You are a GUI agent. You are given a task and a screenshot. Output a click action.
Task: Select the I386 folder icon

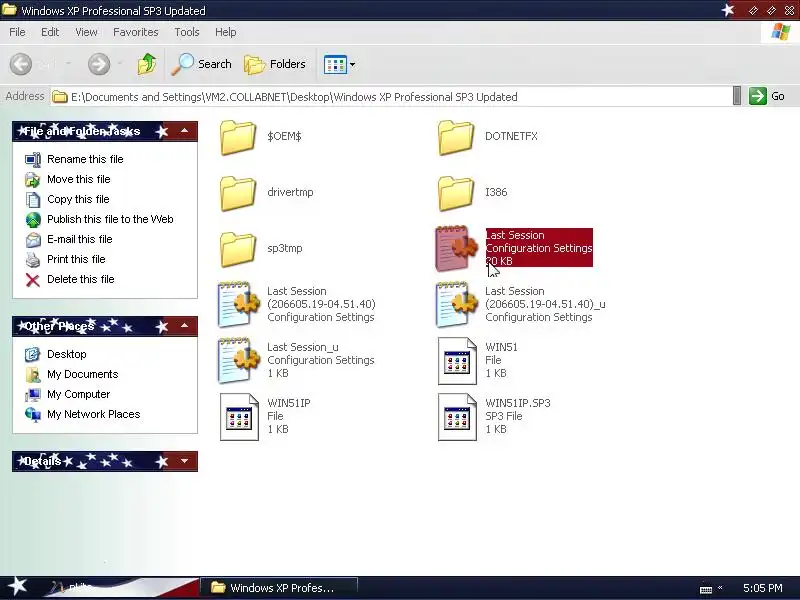(456, 193)
